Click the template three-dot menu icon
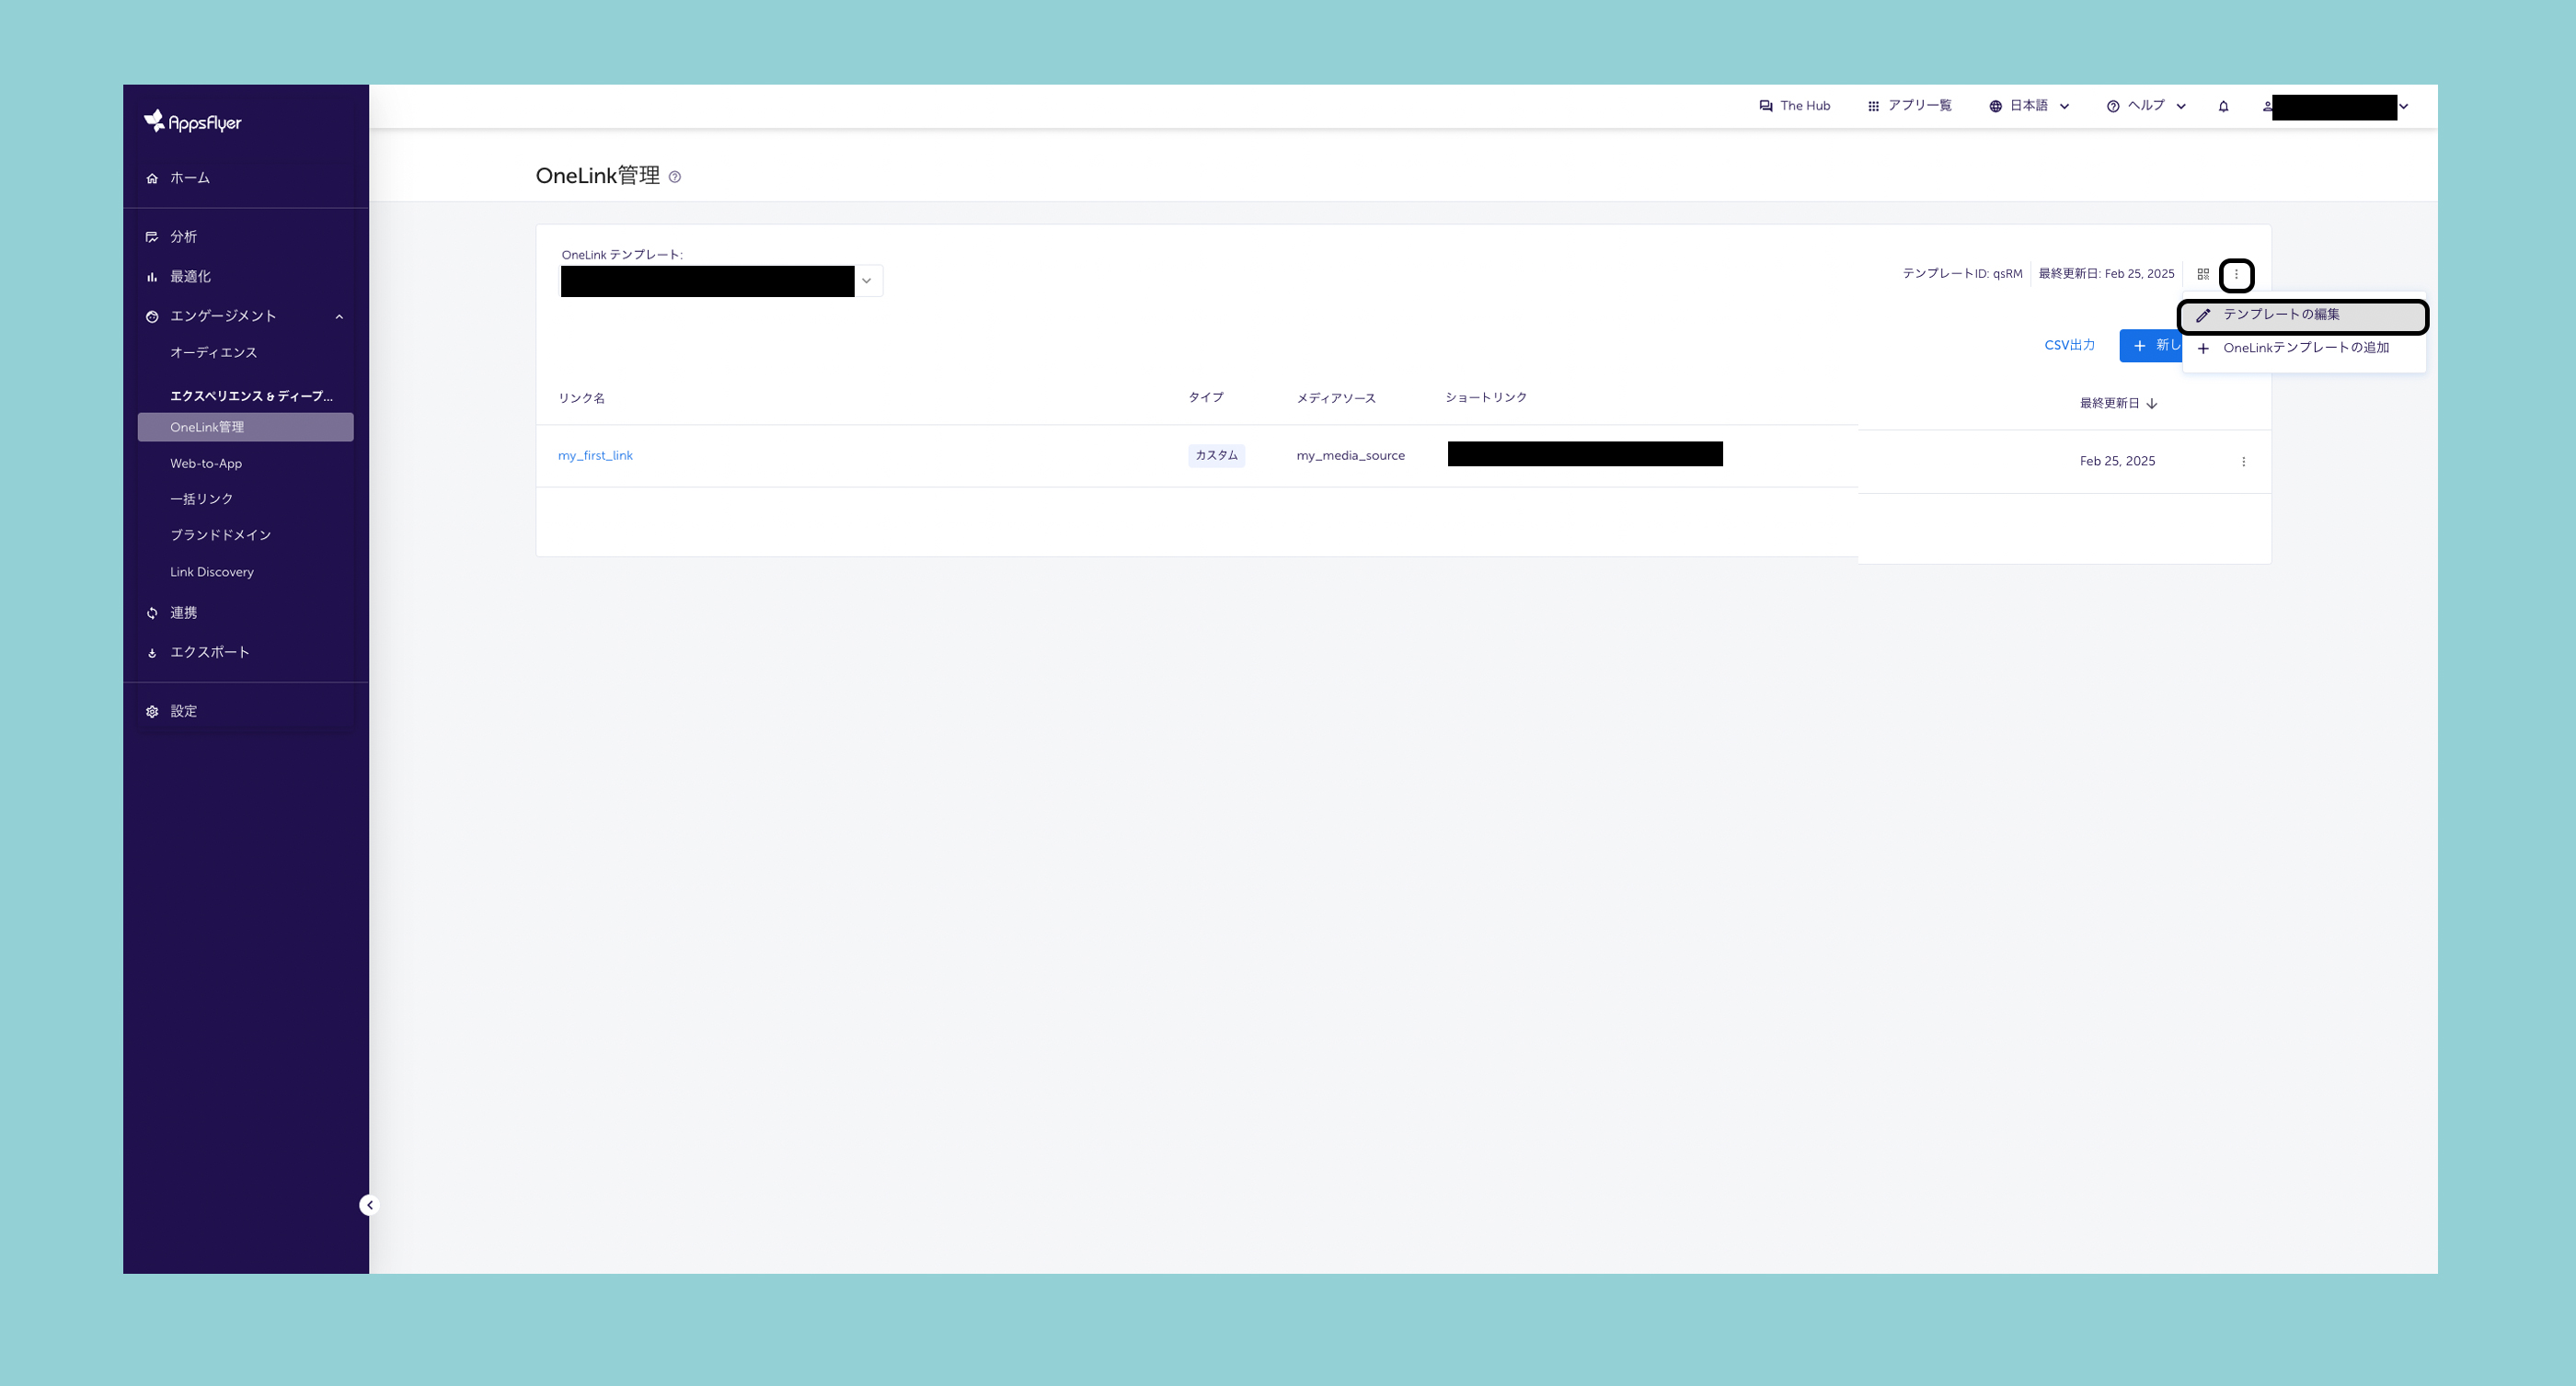The width and height of the screenshot is (2576, 1386). coord(2236,274)
